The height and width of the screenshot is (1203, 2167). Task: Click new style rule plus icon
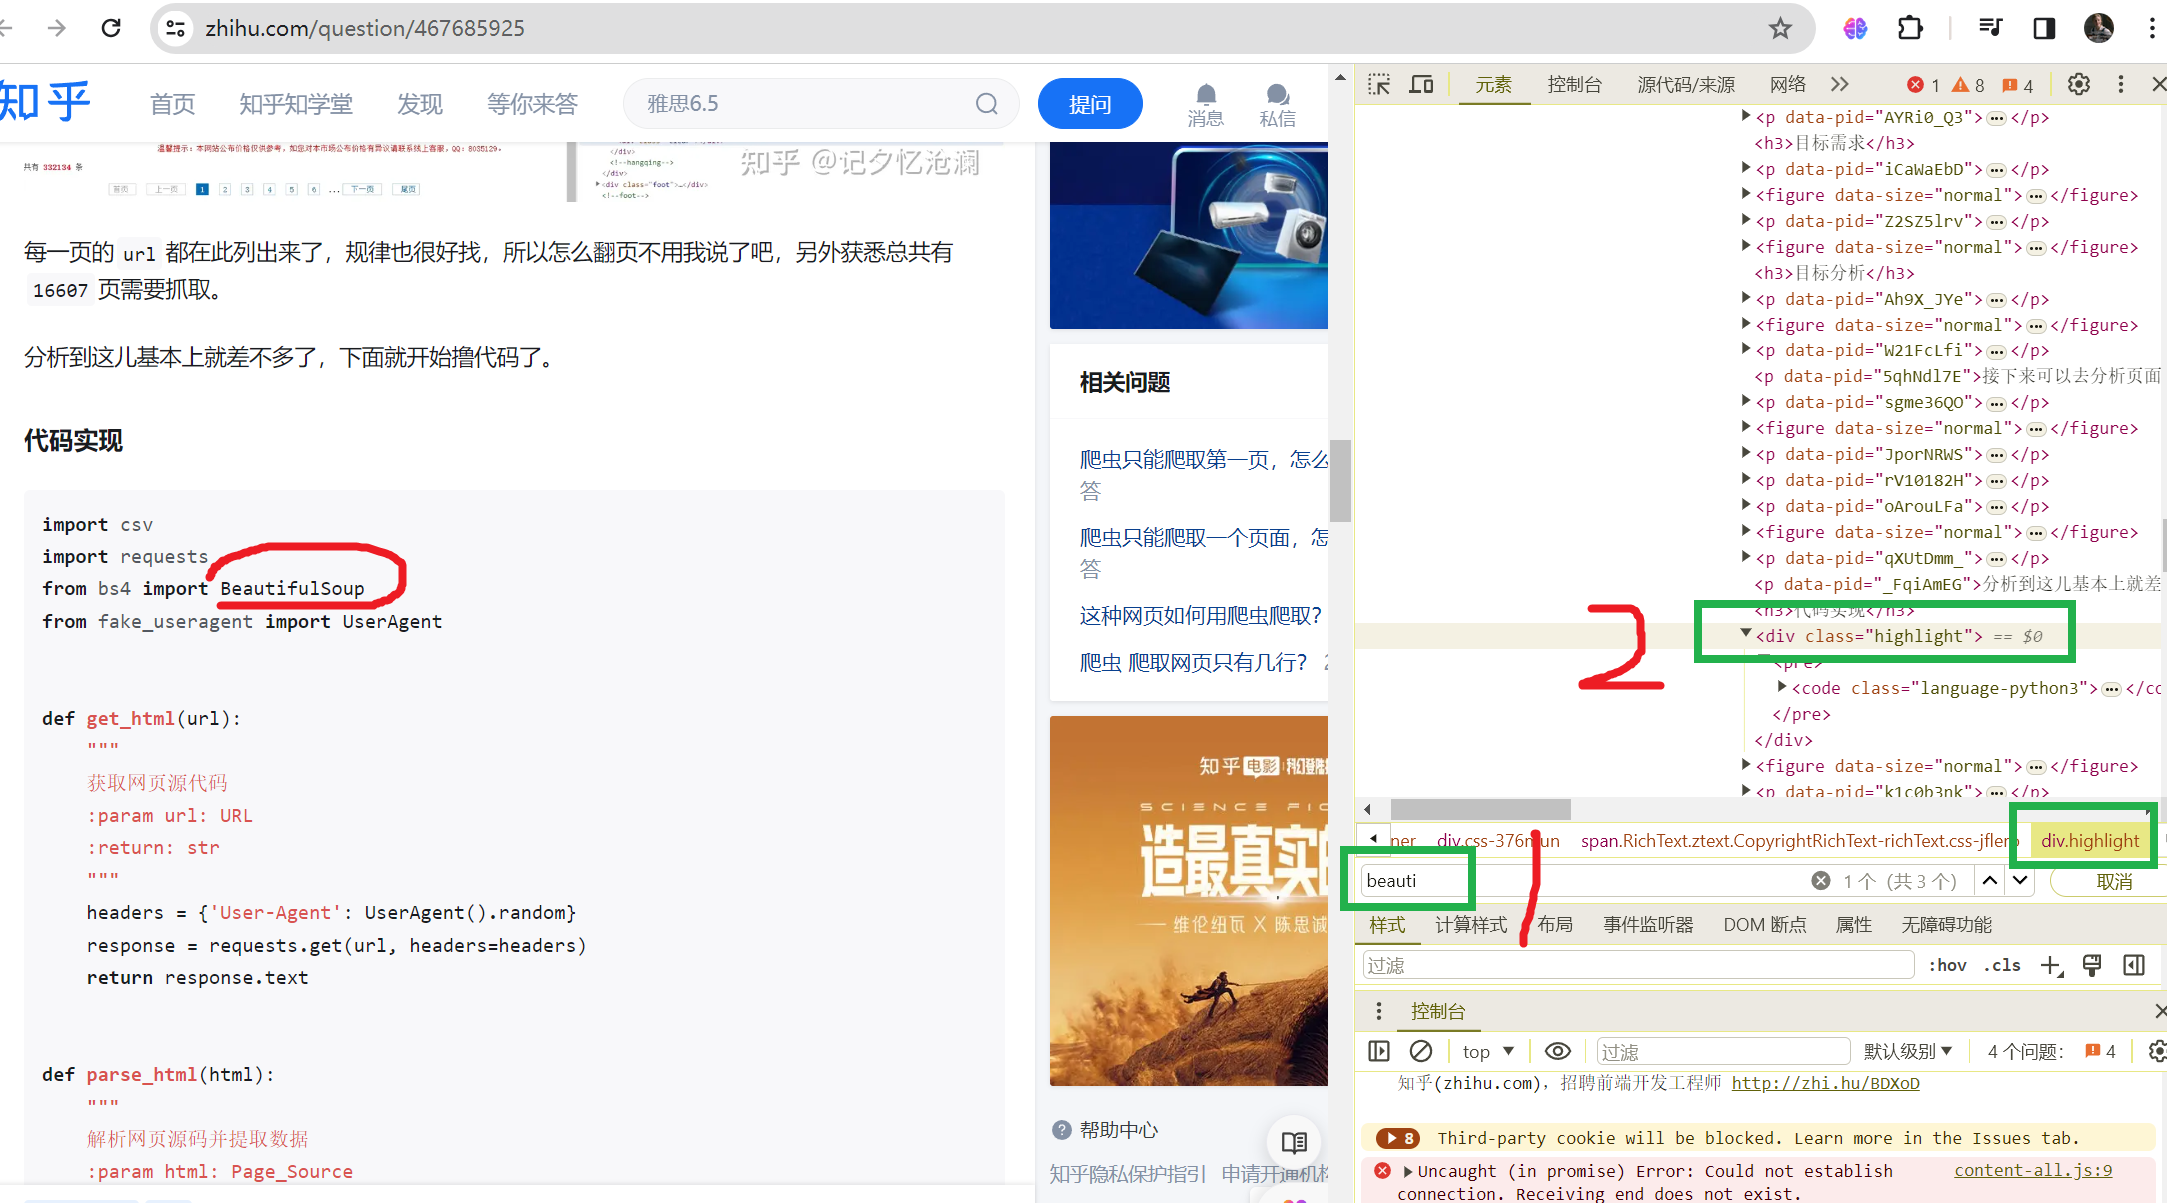(2050, 965)
